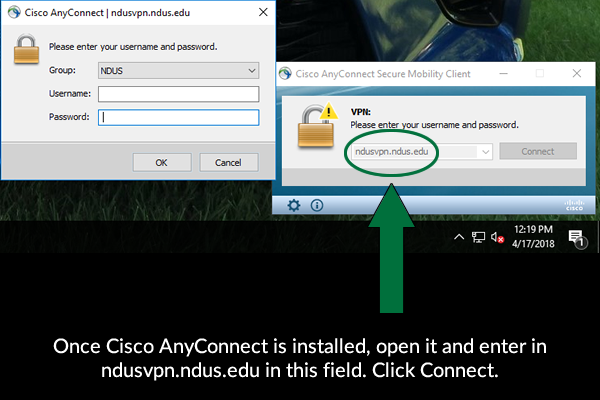Expand the VPN server address dropdown arrow
This screenshot has width=600, height=400.
click(485, 152)
